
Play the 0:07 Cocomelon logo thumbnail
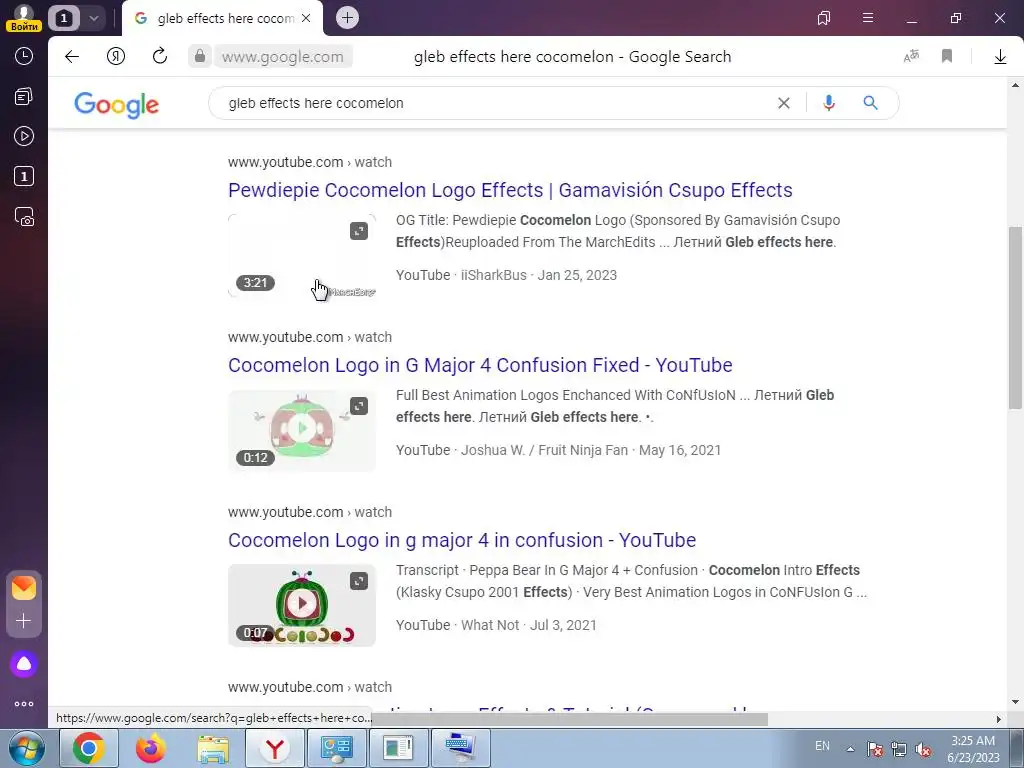coord(302,605)
